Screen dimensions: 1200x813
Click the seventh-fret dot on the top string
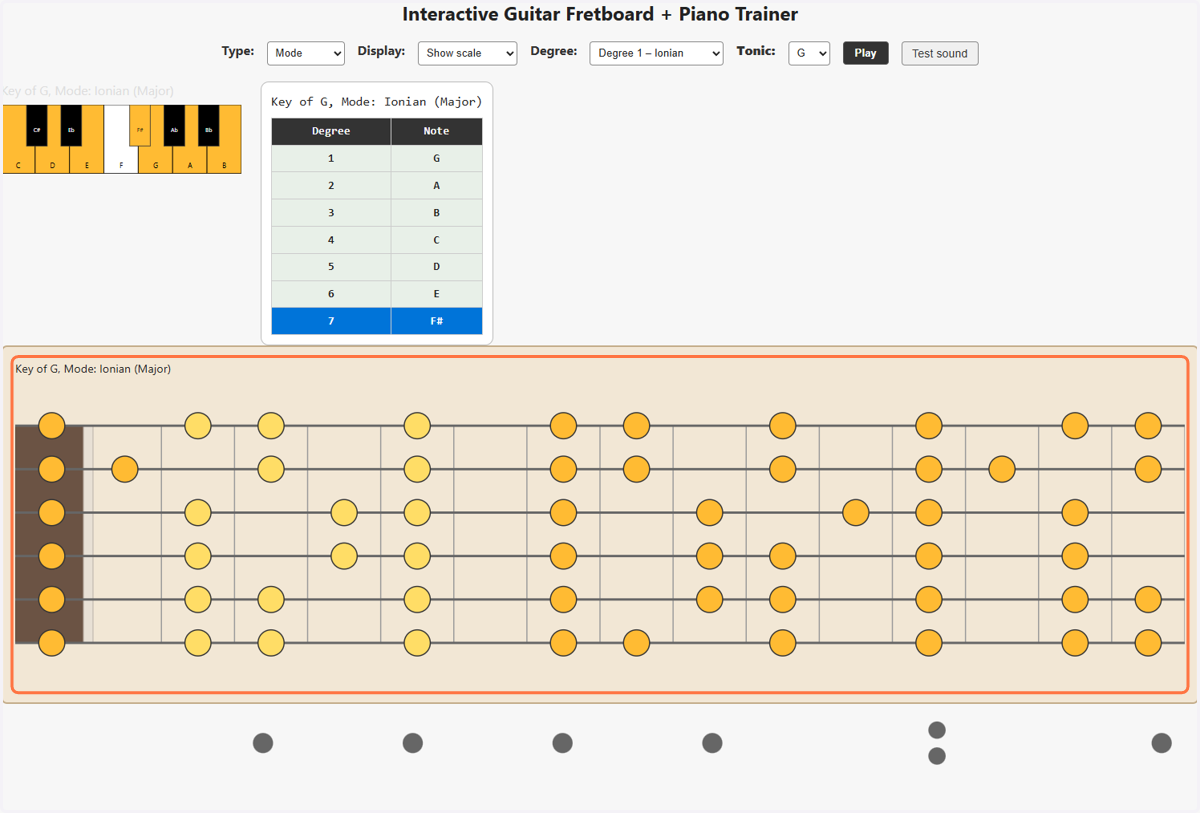click(x=564, y=426)
